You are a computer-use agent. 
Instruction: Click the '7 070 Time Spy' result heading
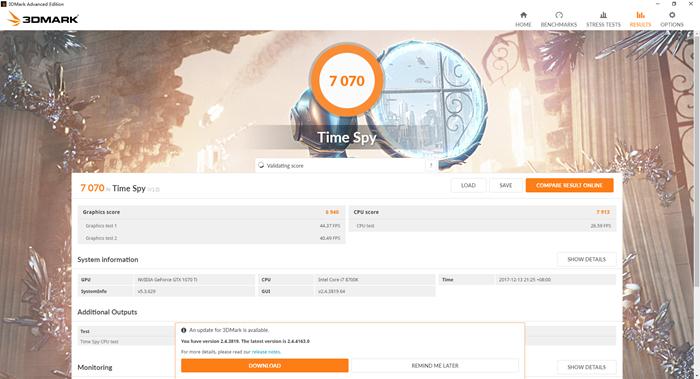click(x=119, y=188)
